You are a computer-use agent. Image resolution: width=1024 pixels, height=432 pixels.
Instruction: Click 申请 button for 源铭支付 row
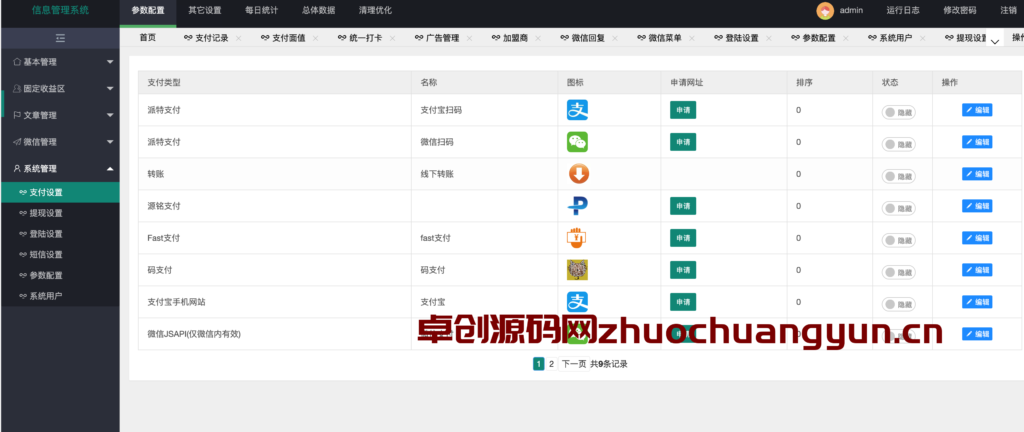[x=683, y=206]
